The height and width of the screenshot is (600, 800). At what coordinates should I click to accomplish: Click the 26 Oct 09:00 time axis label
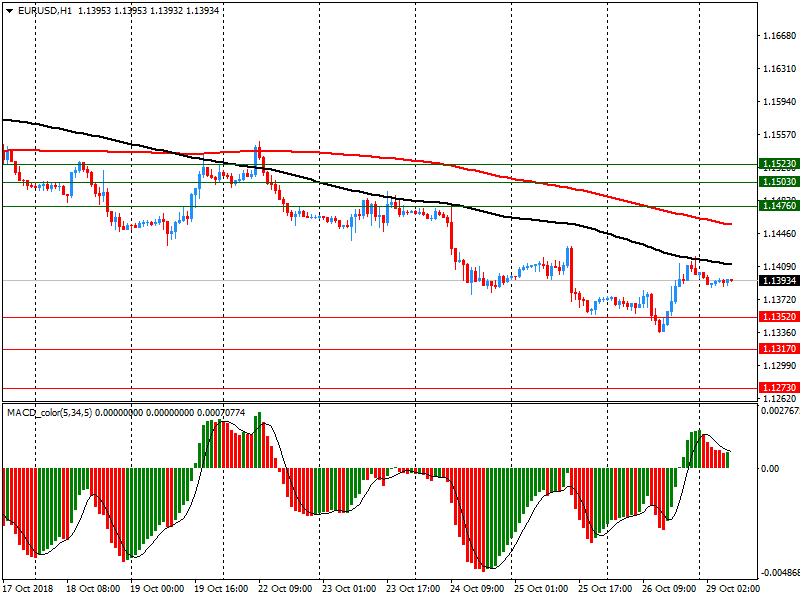pos(669,589)
